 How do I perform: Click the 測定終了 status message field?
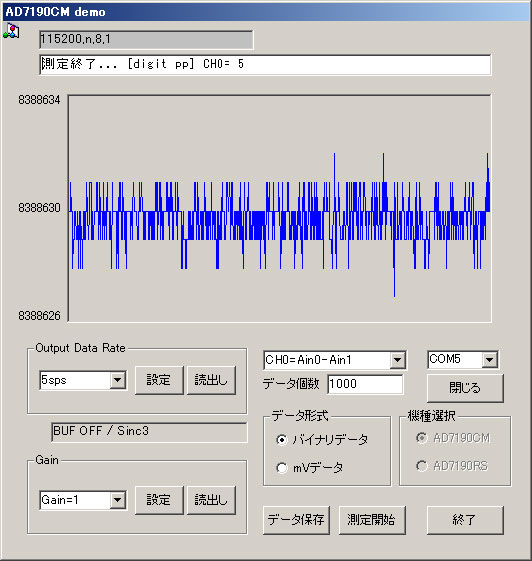click(265, 64)
